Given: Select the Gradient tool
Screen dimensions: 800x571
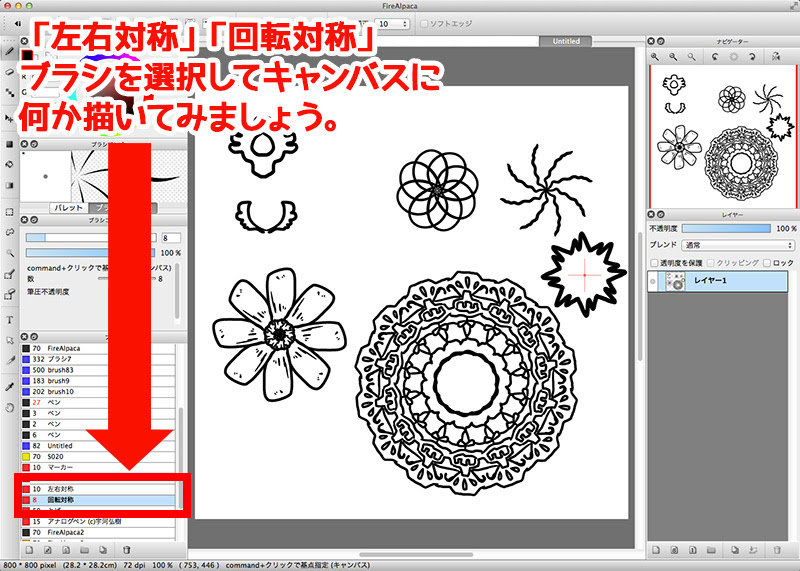Looking at the screenshot, I should (x=9, y=186).
